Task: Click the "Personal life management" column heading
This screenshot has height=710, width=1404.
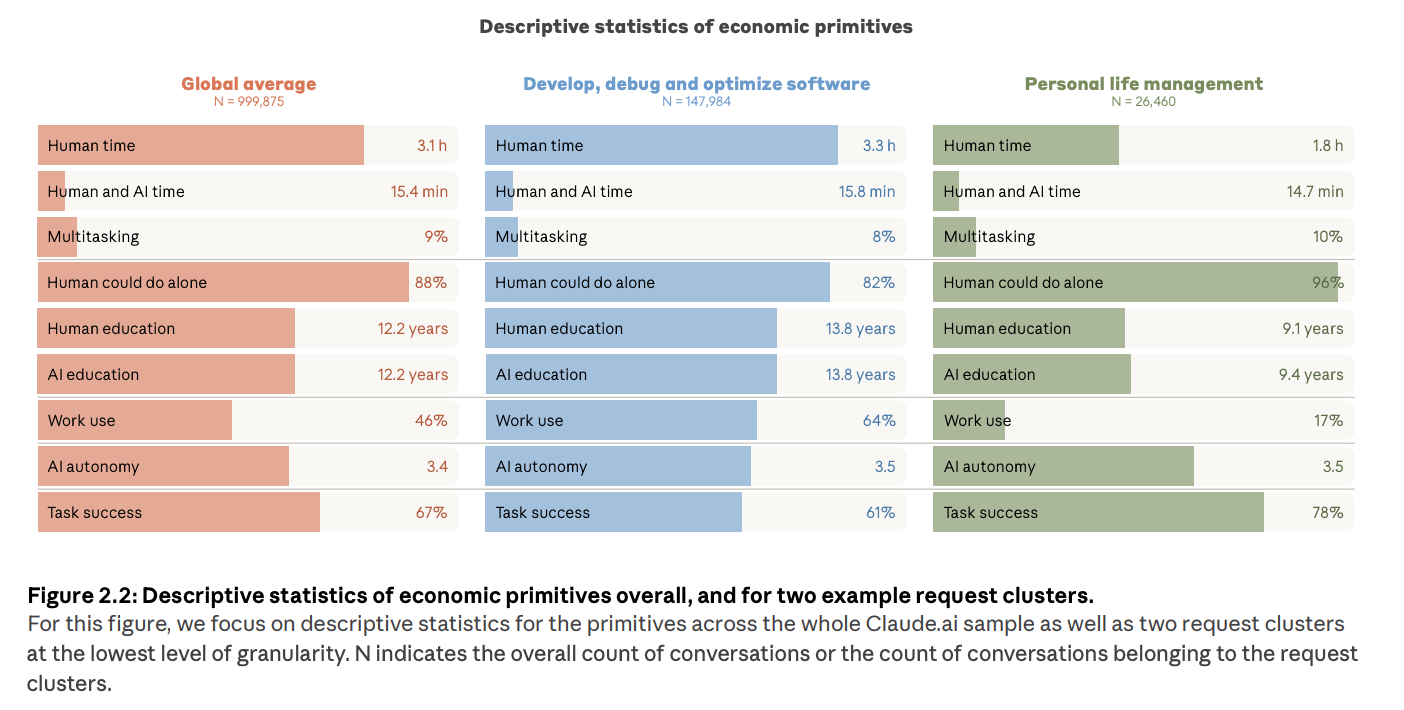Action: point(1143,84)
